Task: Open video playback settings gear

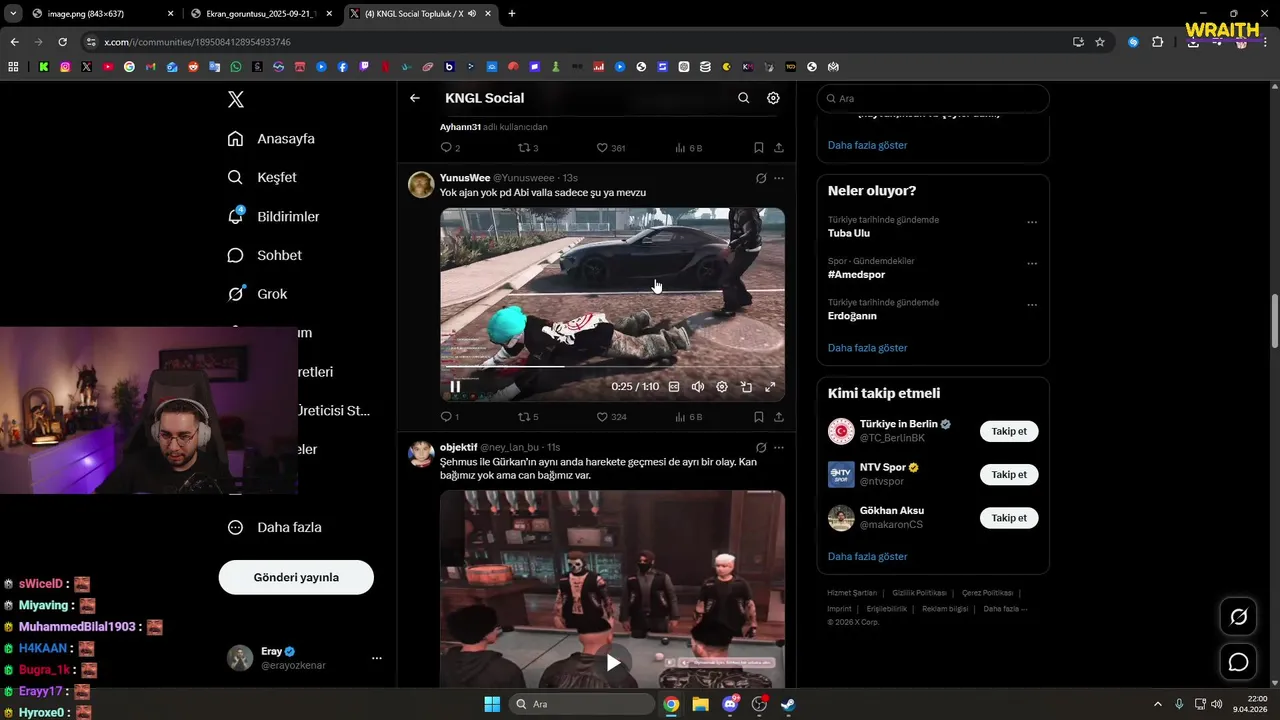Action: point(722,387)
